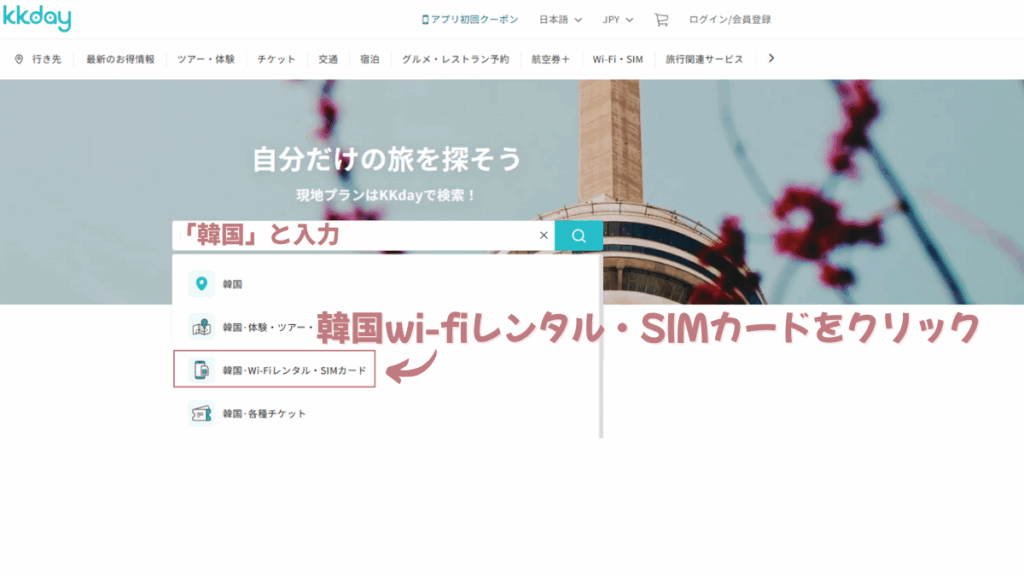Open Wi-Fi・SIM menu item

[618, 59]
